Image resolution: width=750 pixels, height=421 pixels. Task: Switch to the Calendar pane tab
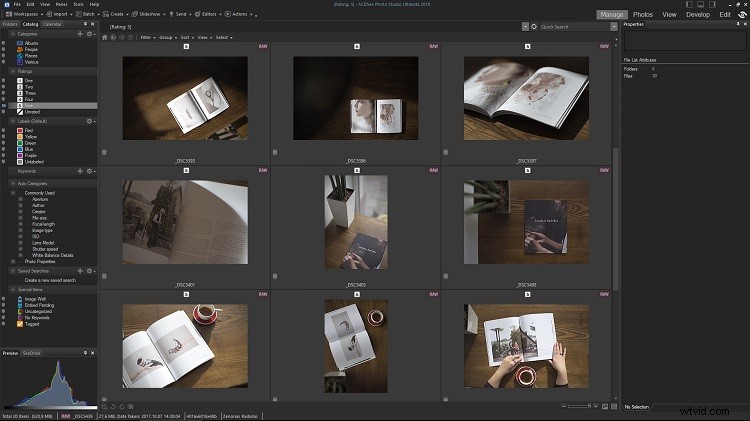[52, 24]
